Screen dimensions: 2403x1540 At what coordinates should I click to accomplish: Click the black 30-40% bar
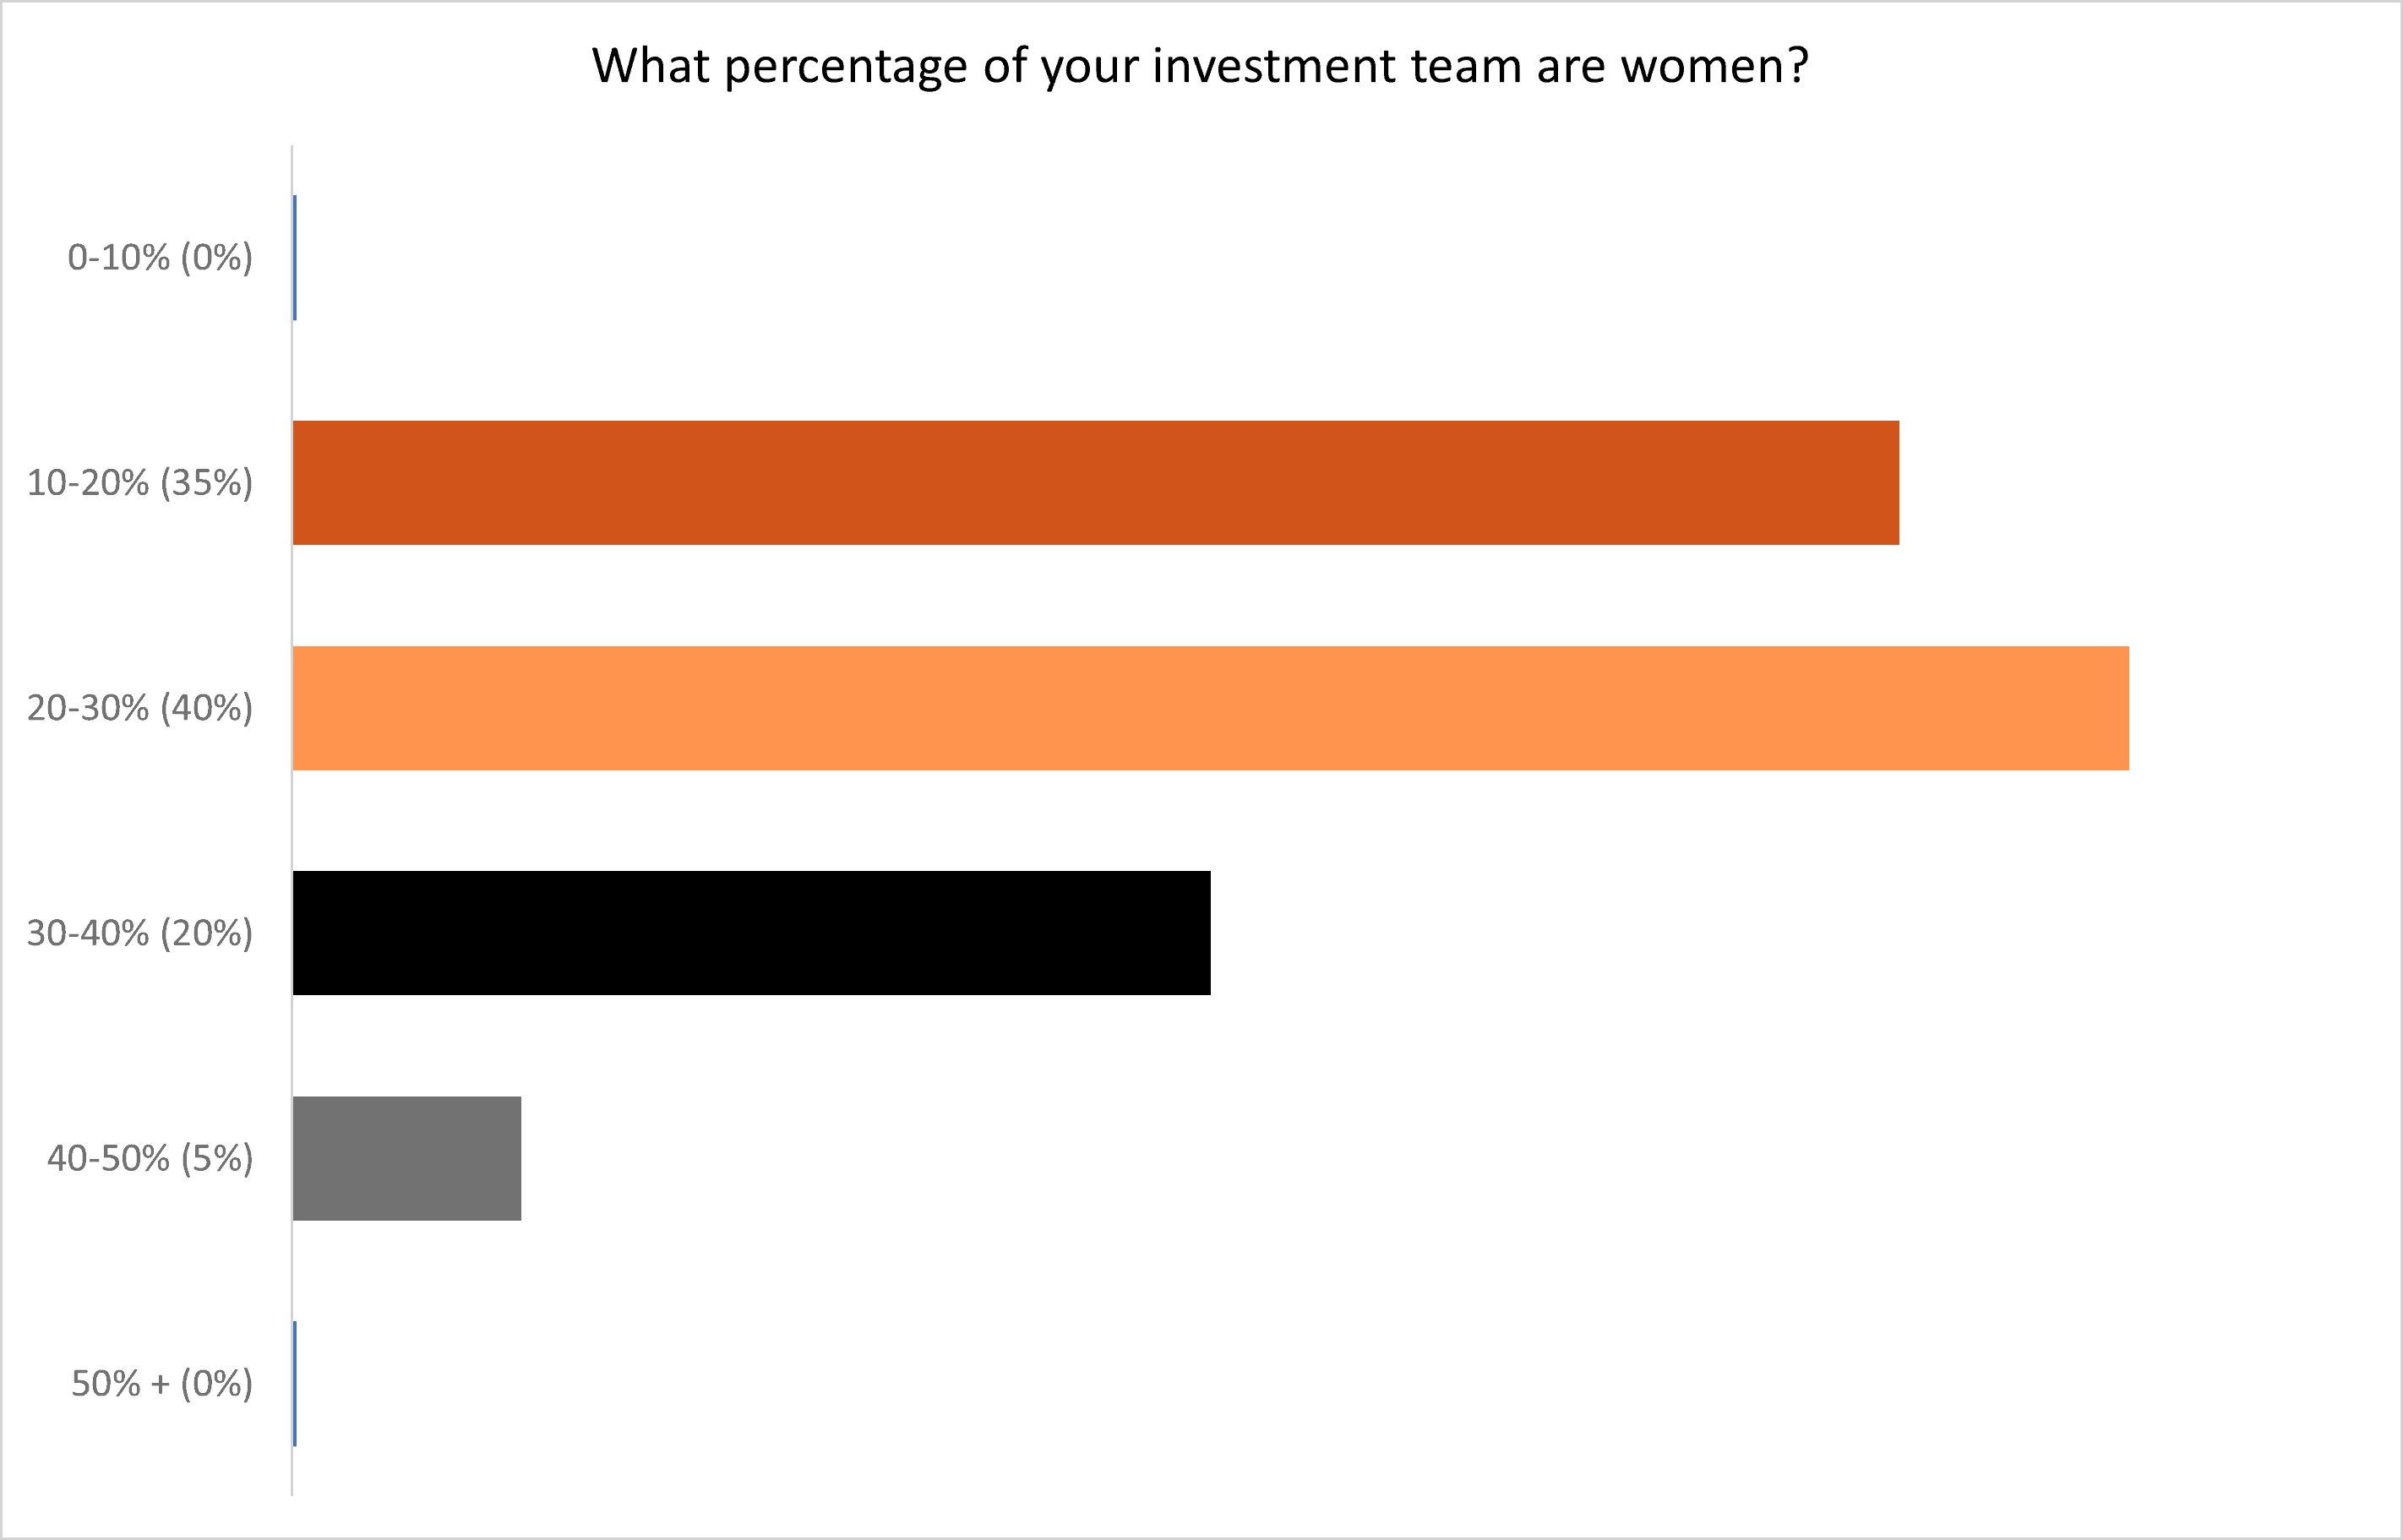coord(751,933)
